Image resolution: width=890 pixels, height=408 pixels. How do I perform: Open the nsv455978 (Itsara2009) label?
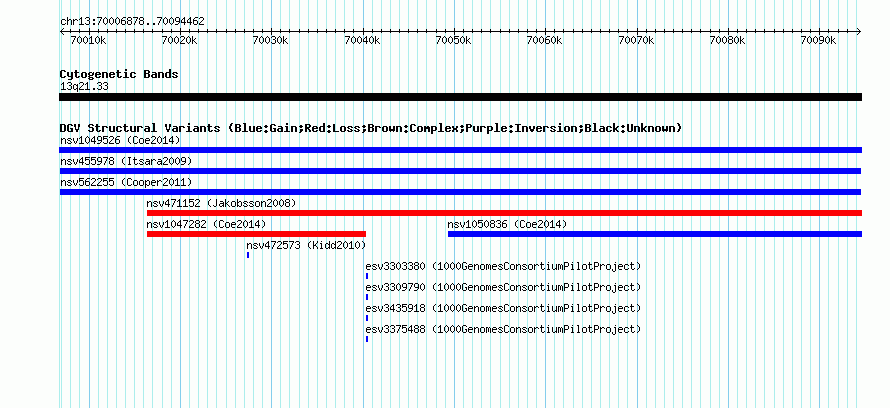(x=126, y=161)
